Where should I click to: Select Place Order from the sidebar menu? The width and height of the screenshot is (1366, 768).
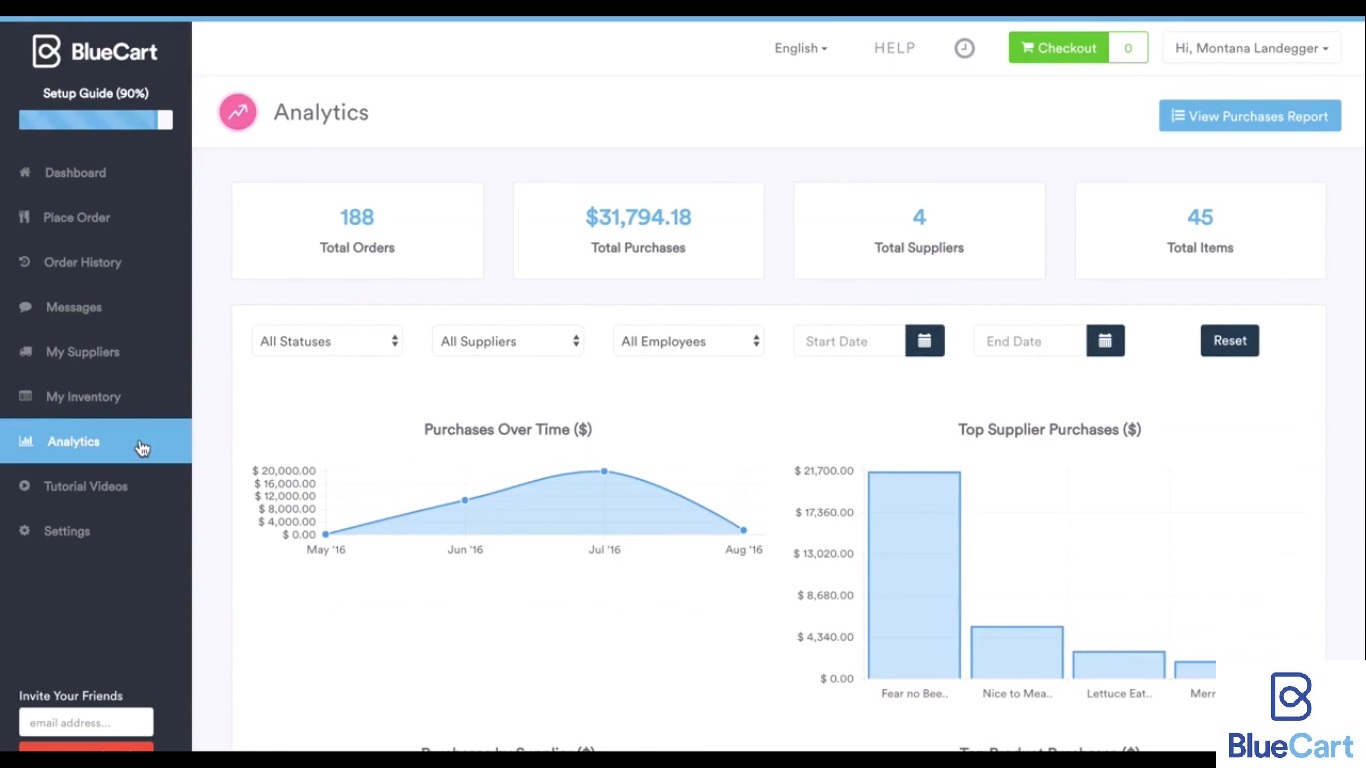tap(76, 217)
